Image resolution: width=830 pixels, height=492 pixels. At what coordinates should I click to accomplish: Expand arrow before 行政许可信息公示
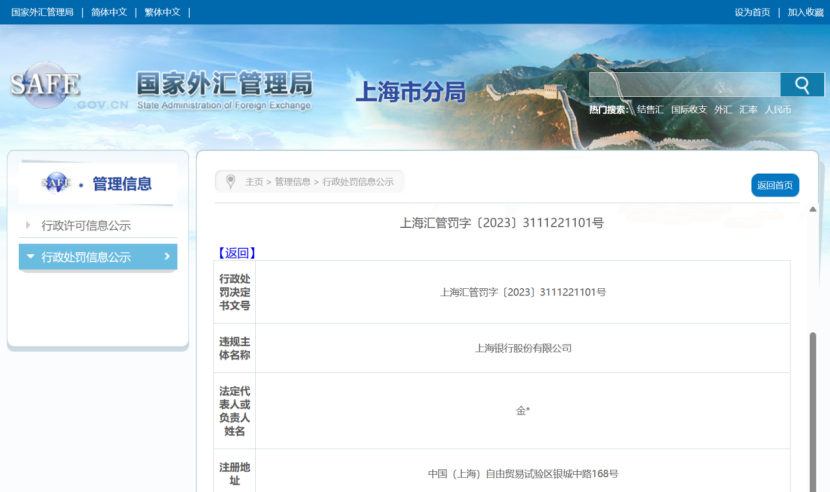coord(28,225)
